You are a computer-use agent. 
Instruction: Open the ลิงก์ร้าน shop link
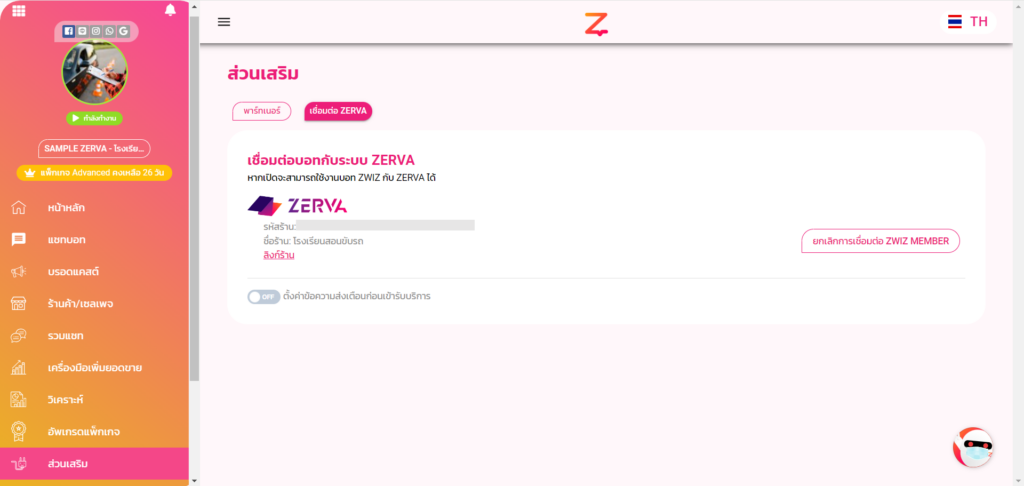point(278,255)
